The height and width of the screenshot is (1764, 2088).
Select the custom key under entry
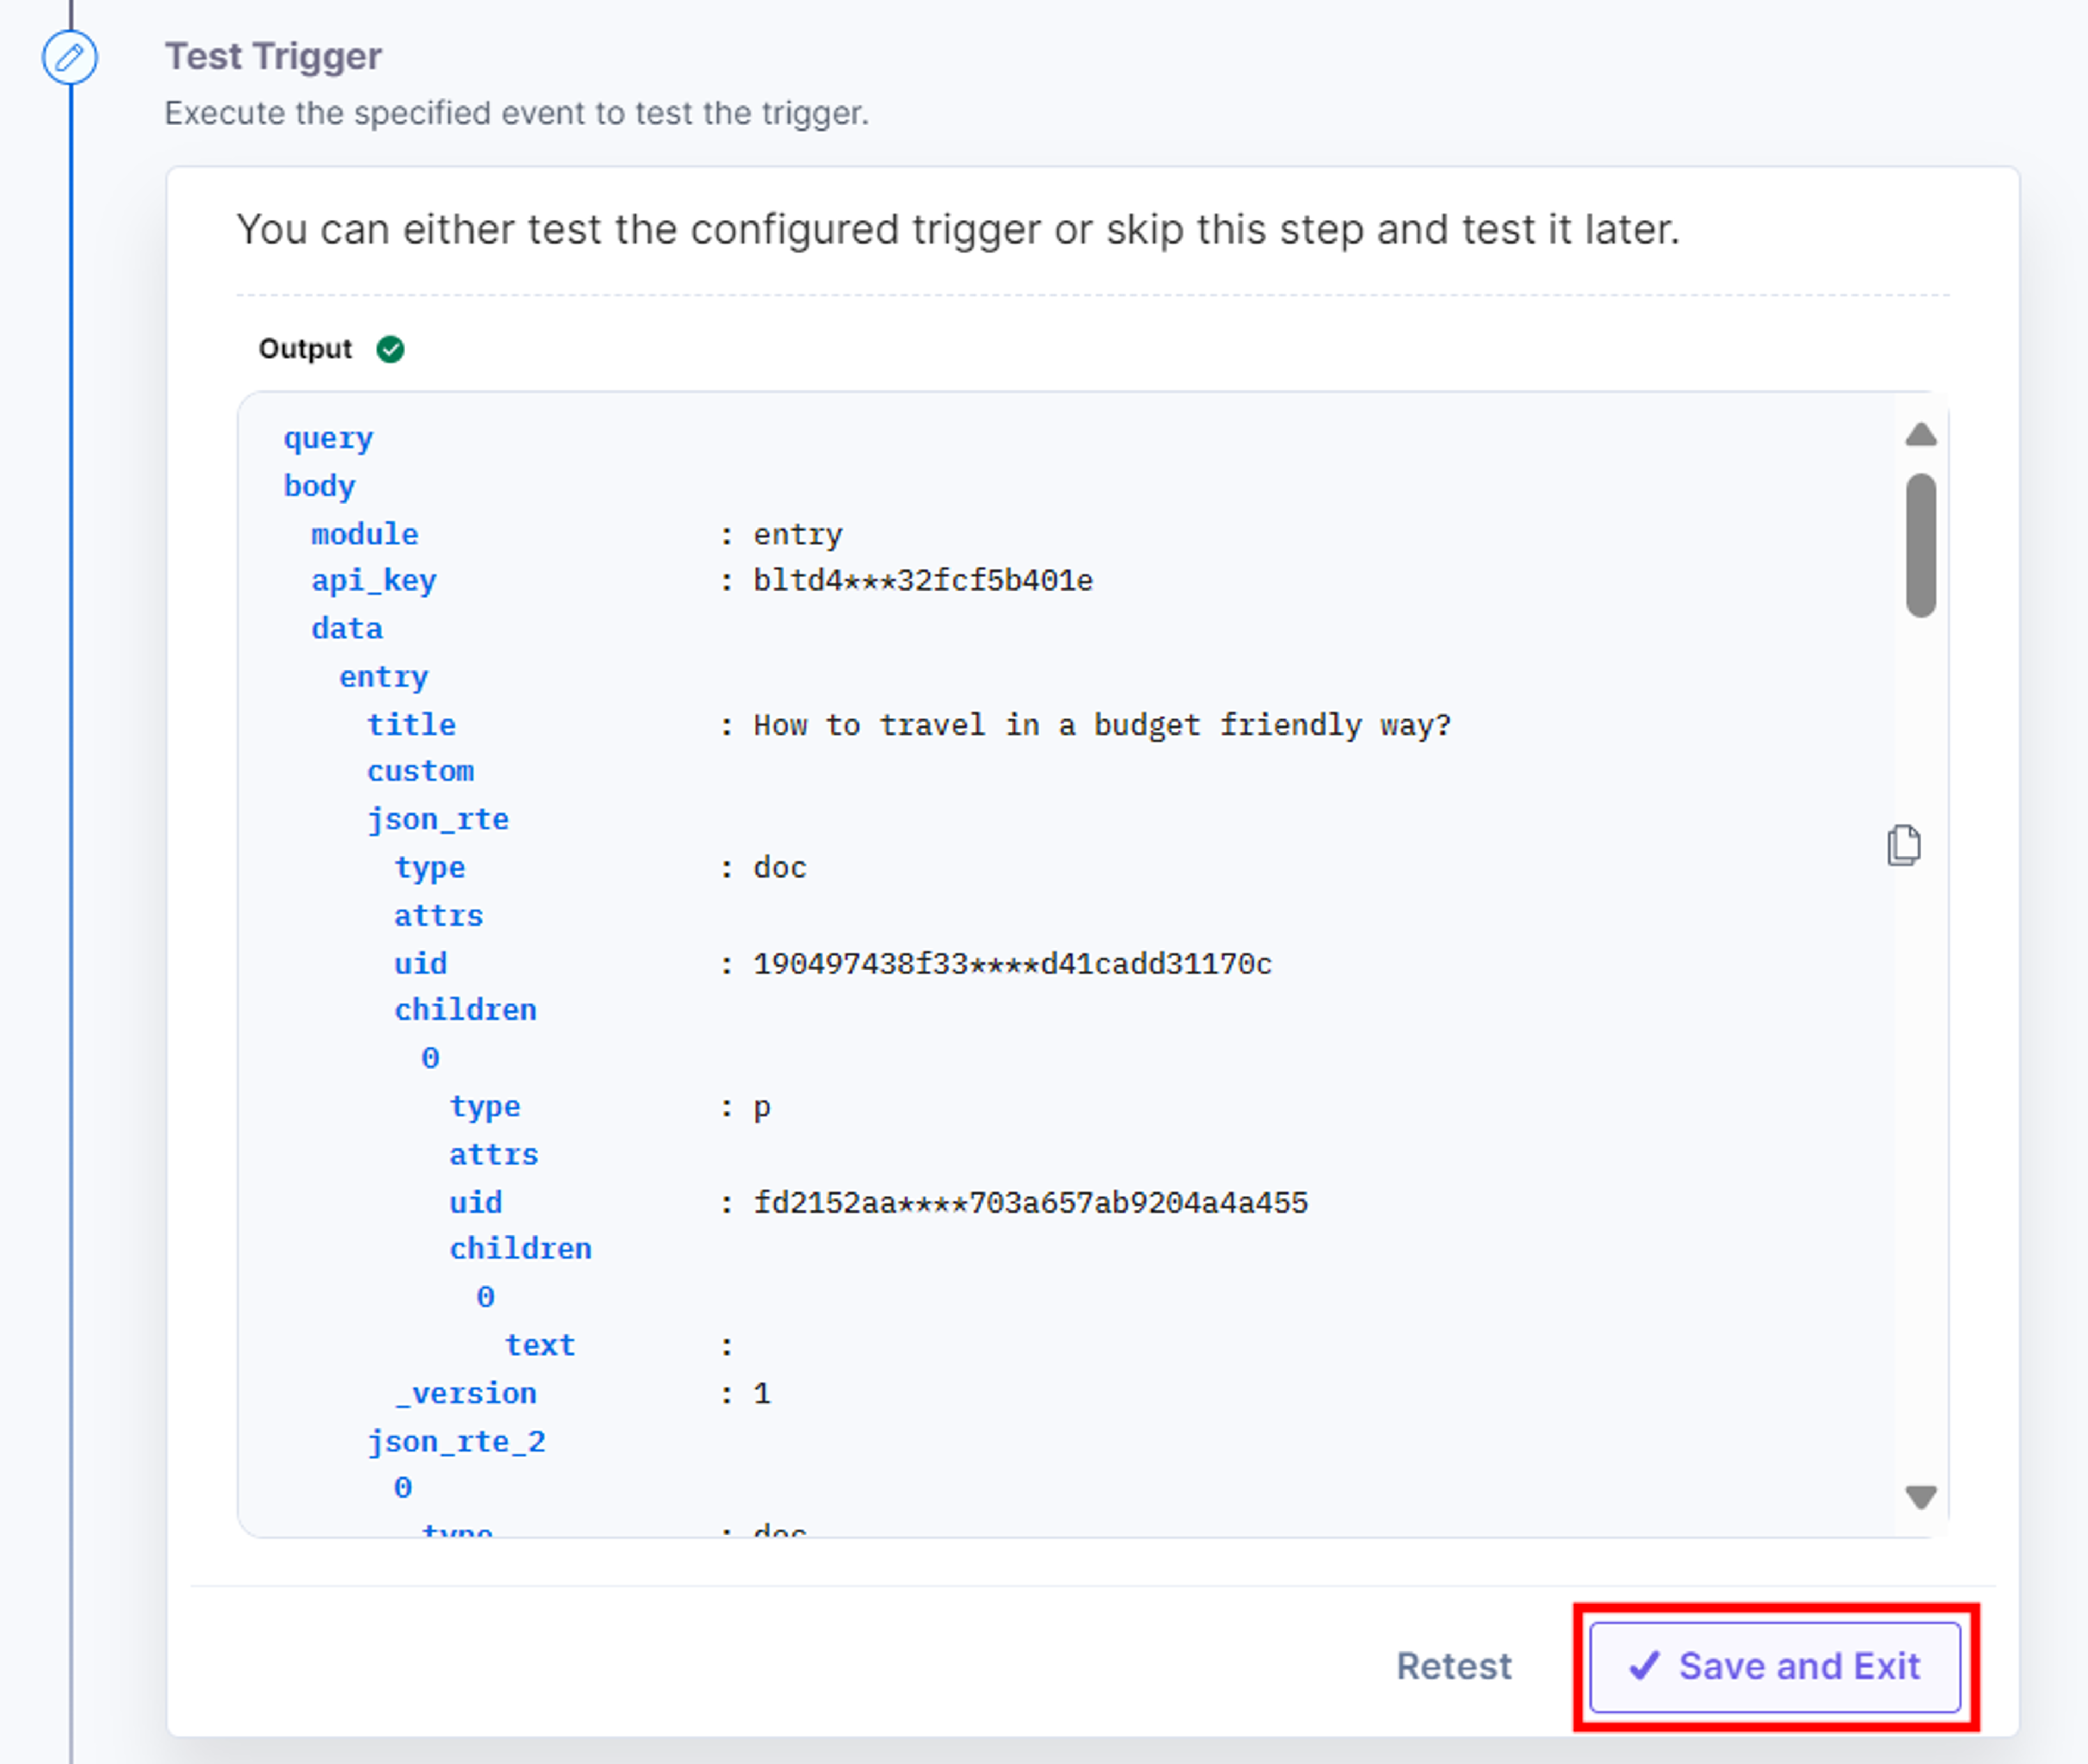coord(420,772)
